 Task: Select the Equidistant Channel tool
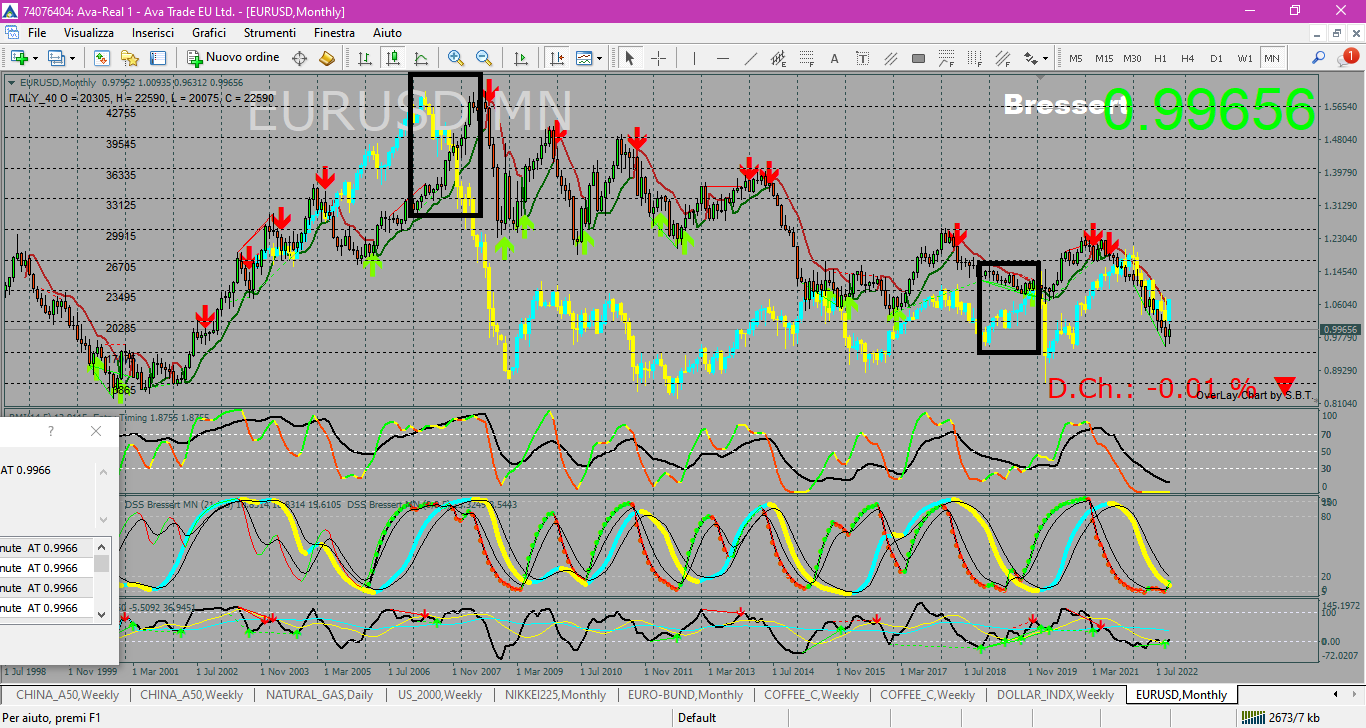click(x=779, y=58)
